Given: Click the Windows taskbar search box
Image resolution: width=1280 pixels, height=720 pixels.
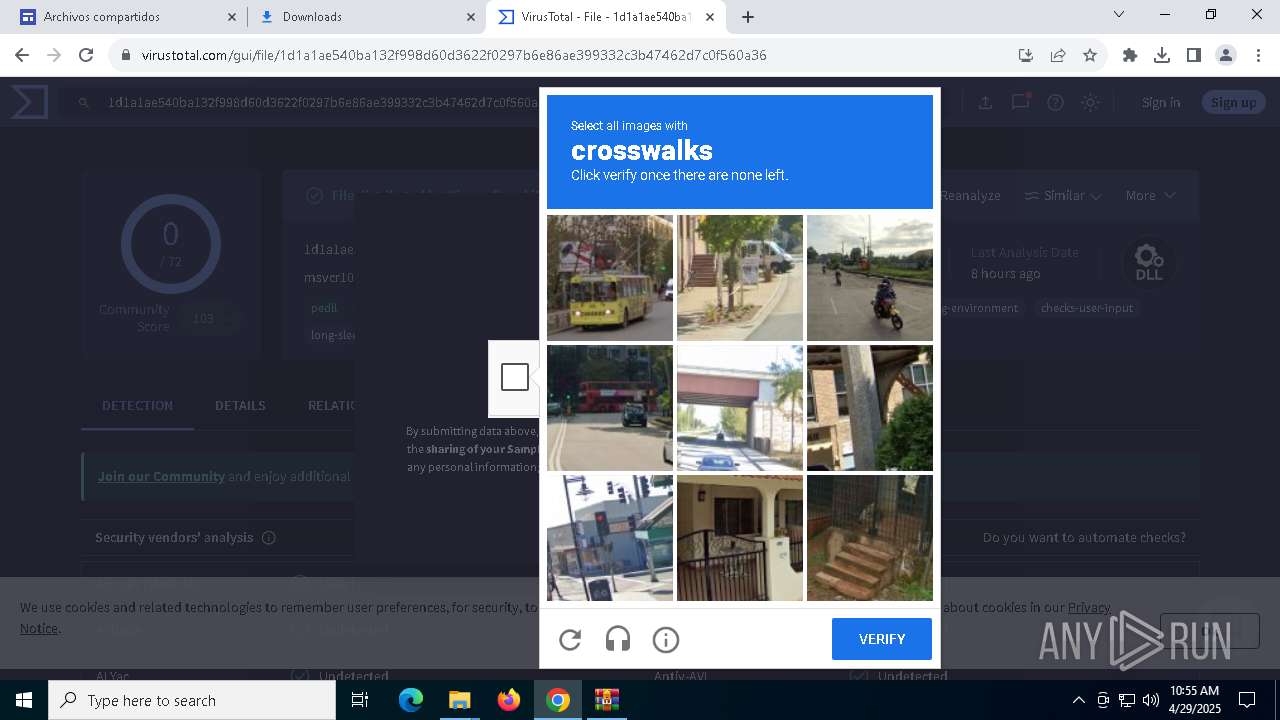Looking at the screenshot, I should tap(192, 700).
